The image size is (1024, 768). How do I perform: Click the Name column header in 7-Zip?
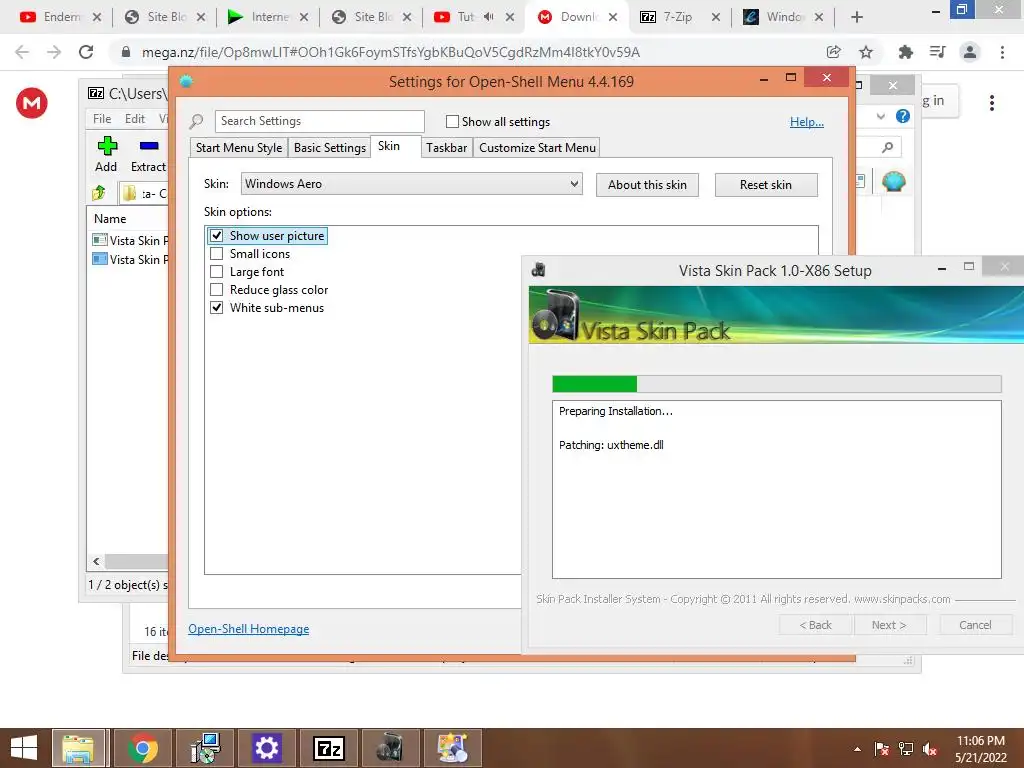pos(110,219)
